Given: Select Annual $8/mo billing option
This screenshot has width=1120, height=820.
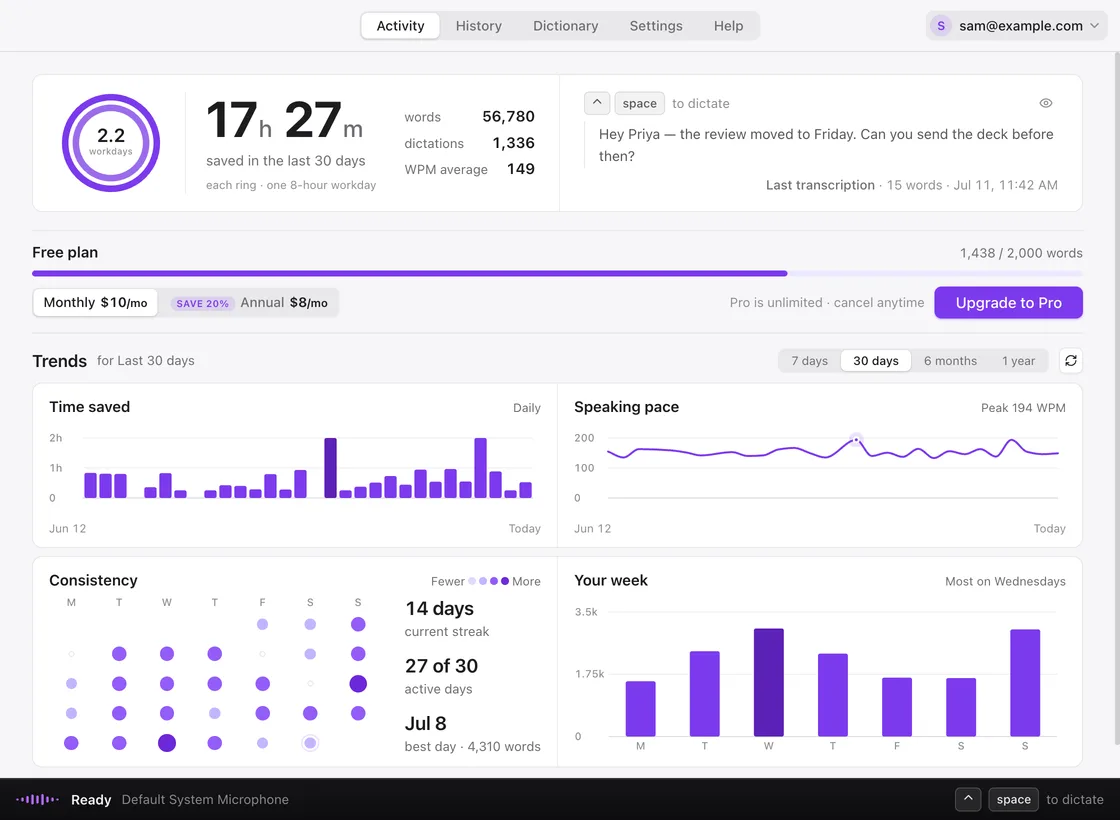Looking at the screenshot, I should pyautogui.click(x=249, y=303).
